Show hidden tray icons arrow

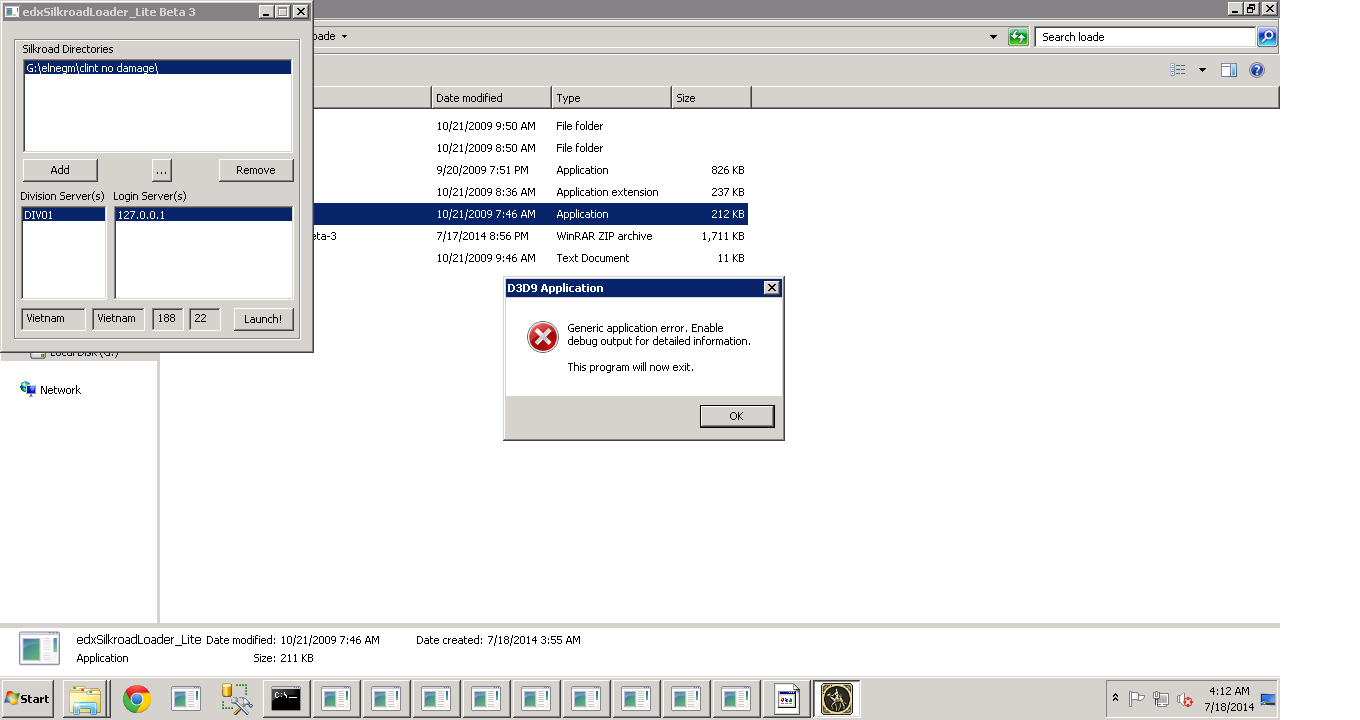[x=1115, y=698]
